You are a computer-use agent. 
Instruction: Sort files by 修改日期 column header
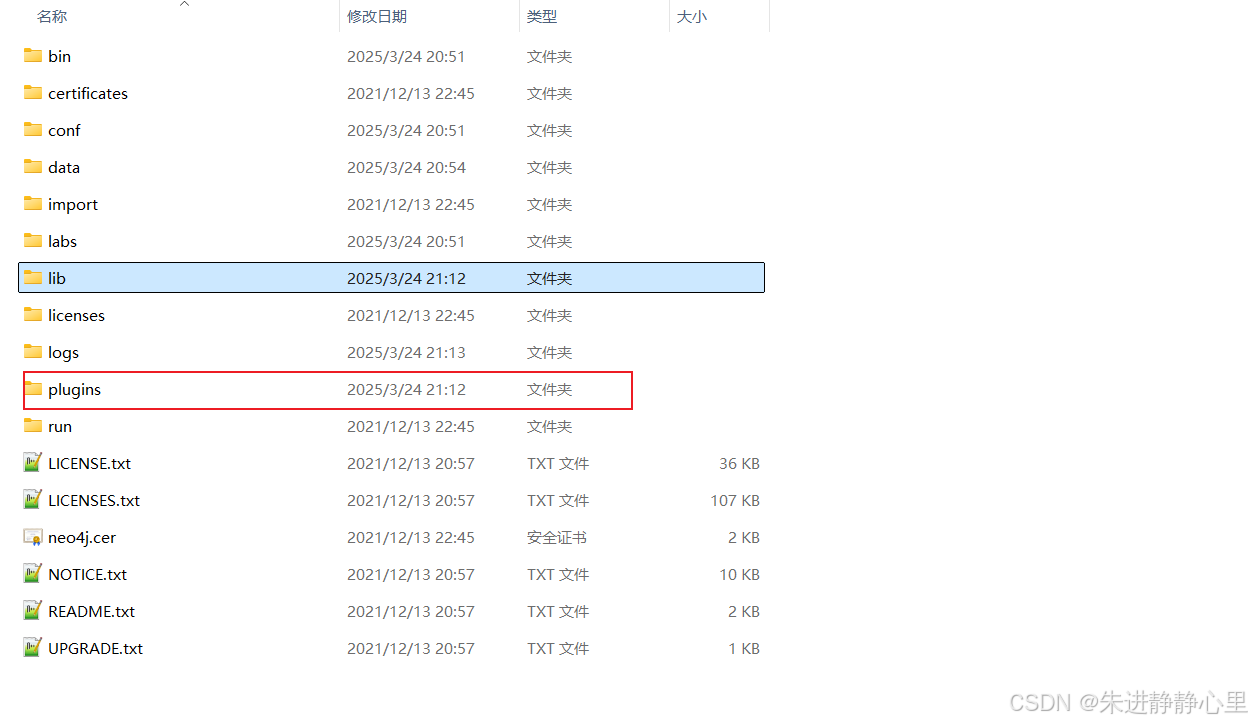tap(377, 16)
